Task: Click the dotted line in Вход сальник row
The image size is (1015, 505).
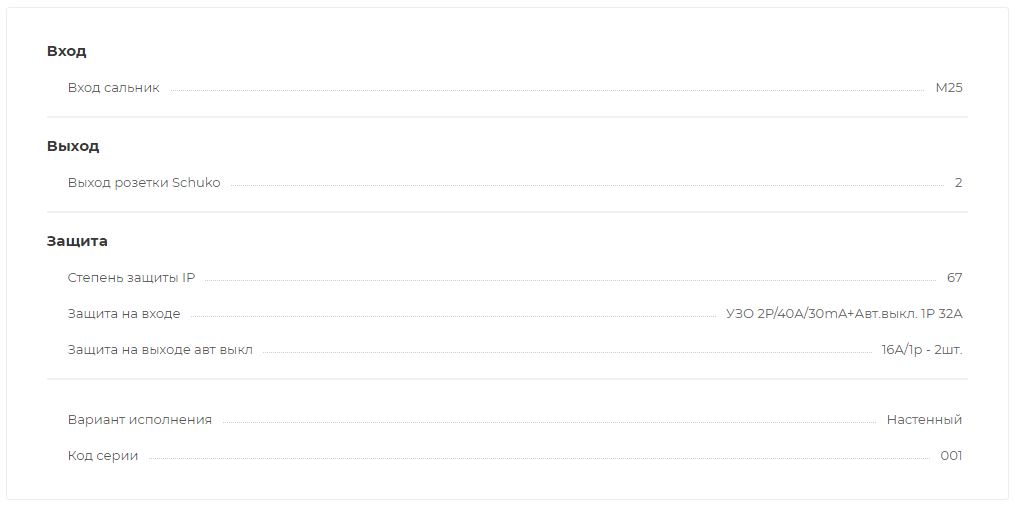Action: tap(548, 91)
